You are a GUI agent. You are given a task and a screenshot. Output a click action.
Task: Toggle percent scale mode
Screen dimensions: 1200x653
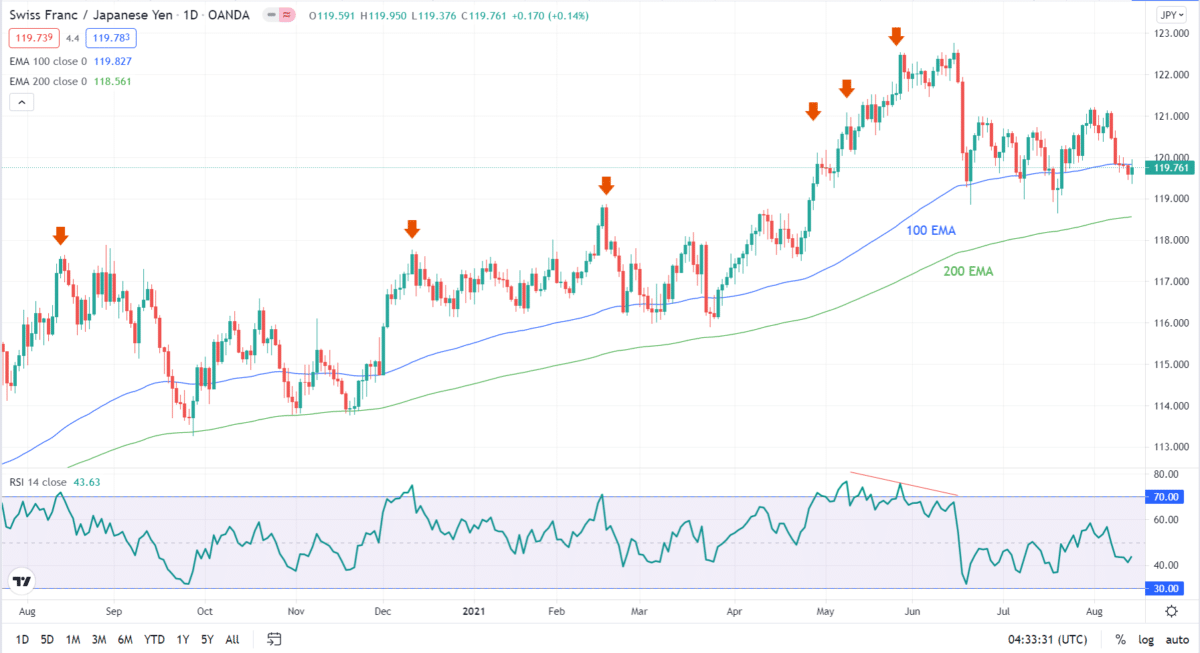(1120, 639)
